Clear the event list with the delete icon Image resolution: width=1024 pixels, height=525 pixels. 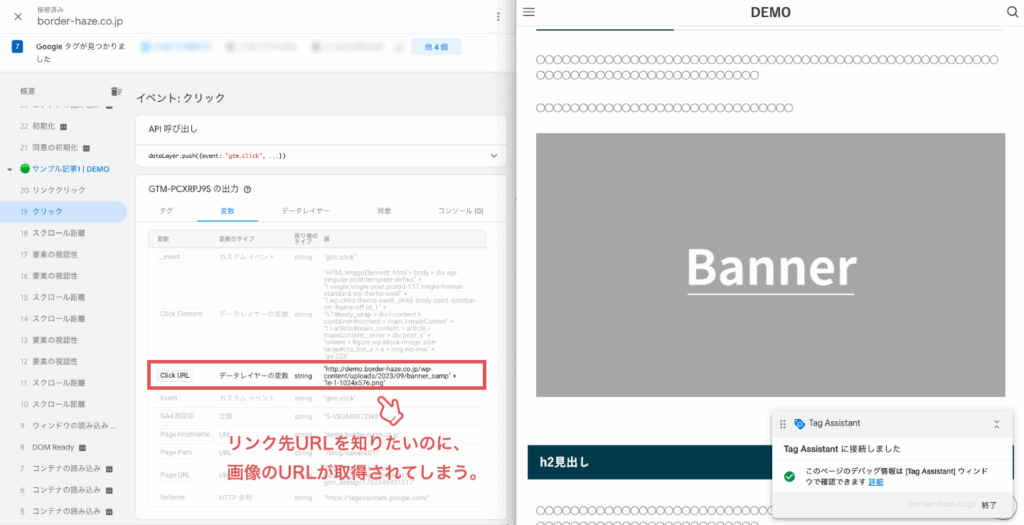[116, 91]
